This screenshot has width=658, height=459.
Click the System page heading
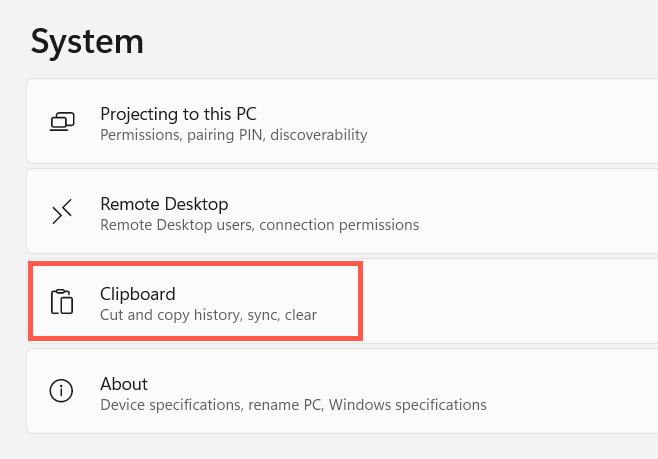(x=87, y=41)
